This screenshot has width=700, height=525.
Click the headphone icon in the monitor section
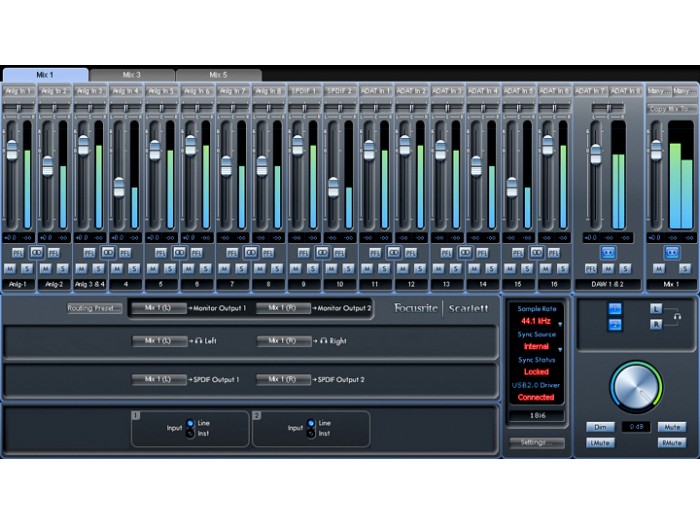677,316
